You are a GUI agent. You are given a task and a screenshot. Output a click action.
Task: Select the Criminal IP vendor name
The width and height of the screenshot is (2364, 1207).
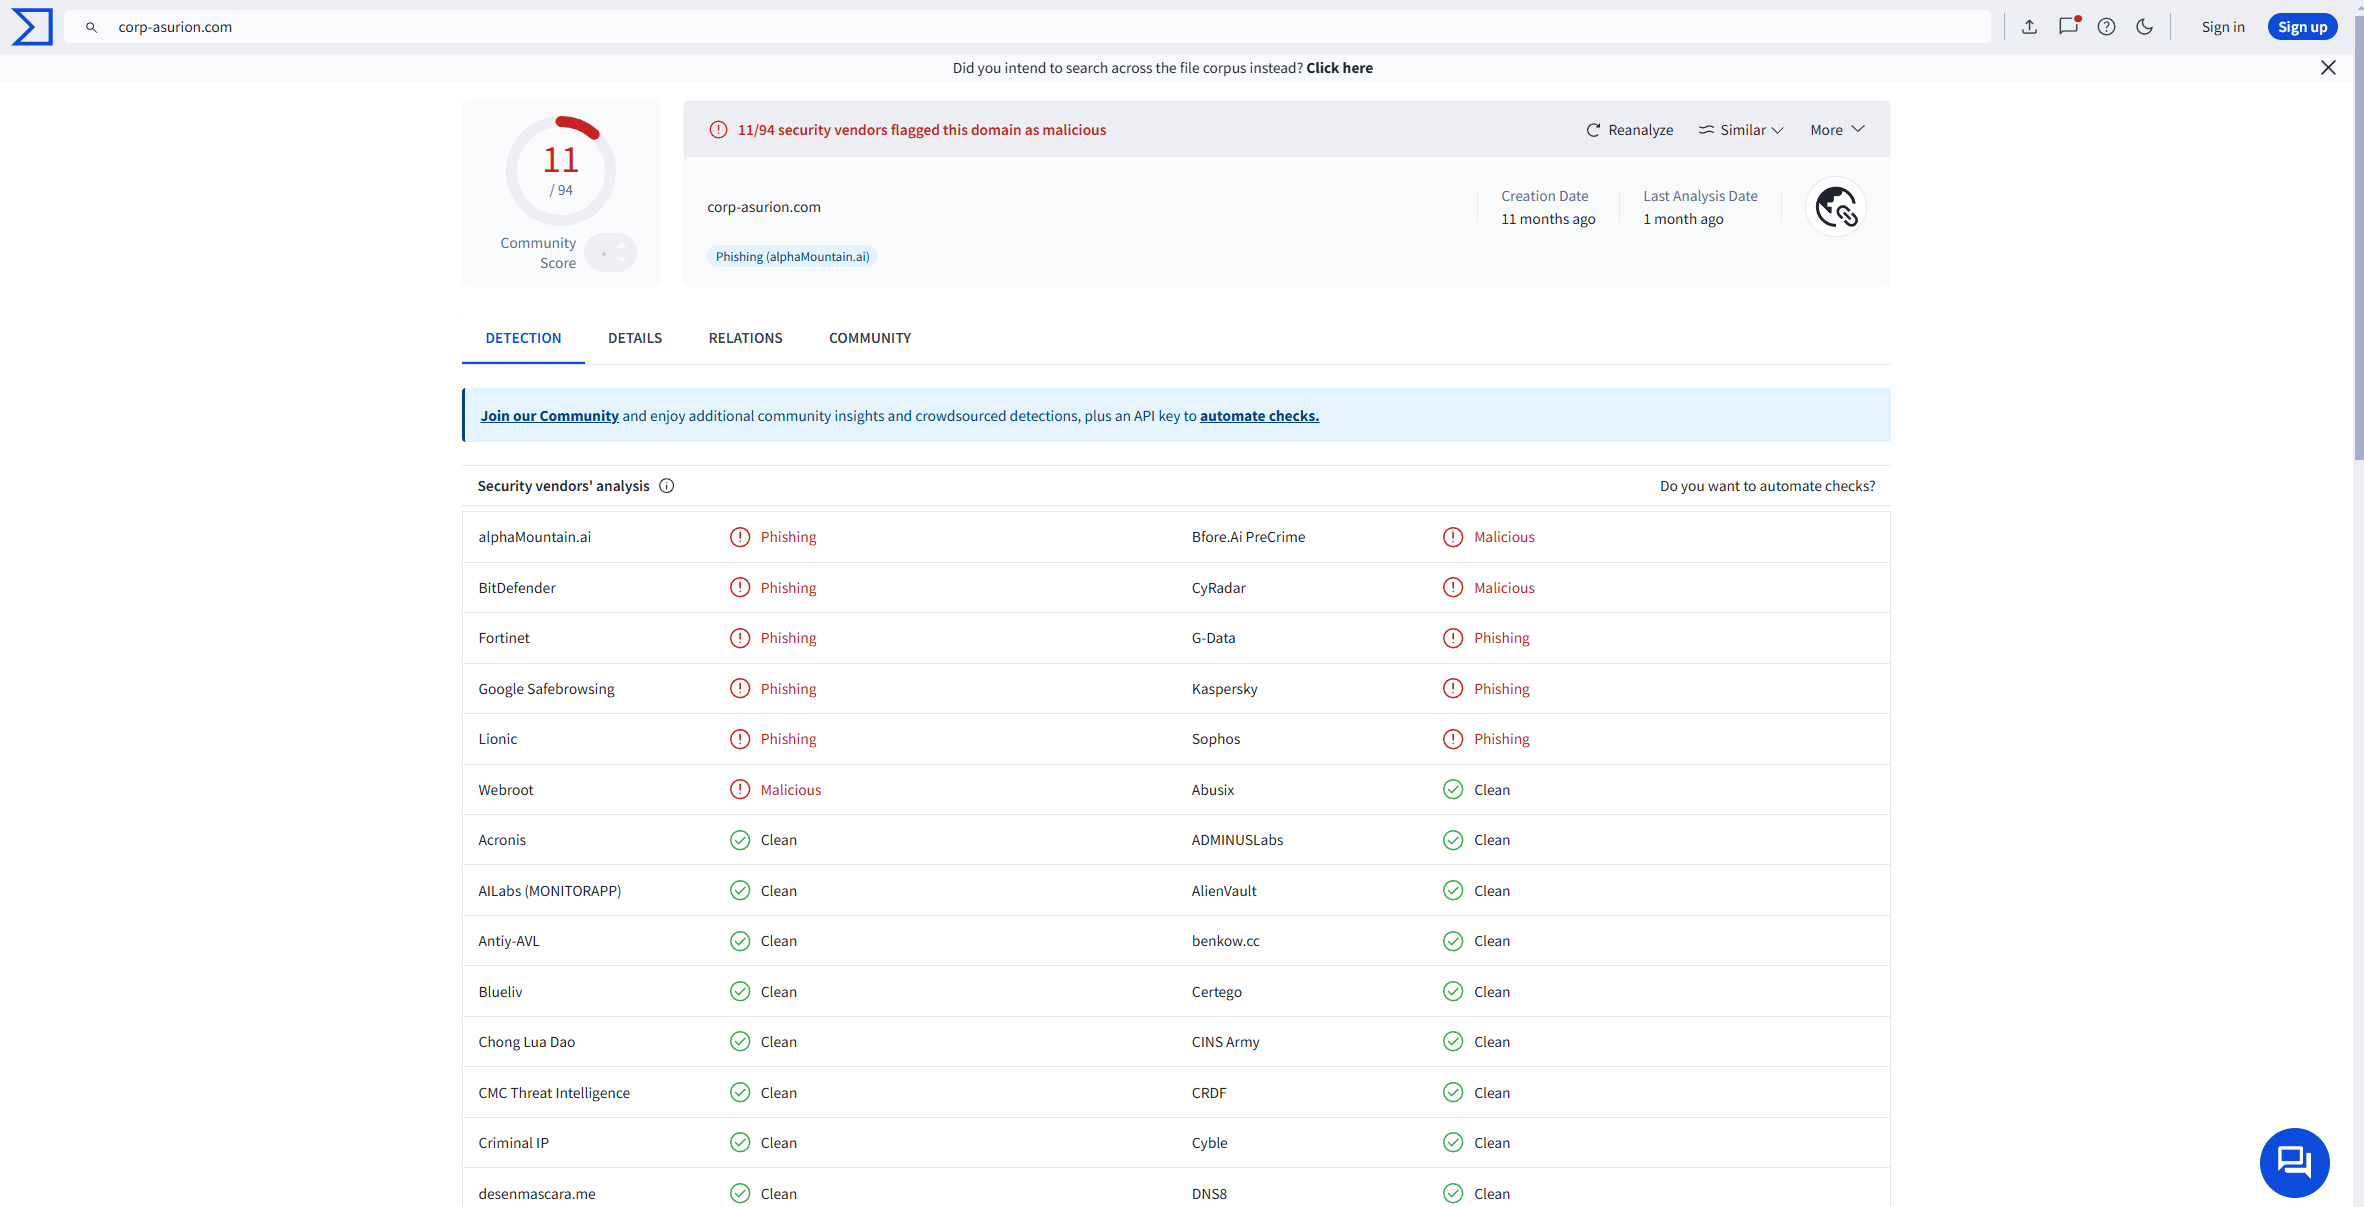[x=513, y=1143]
